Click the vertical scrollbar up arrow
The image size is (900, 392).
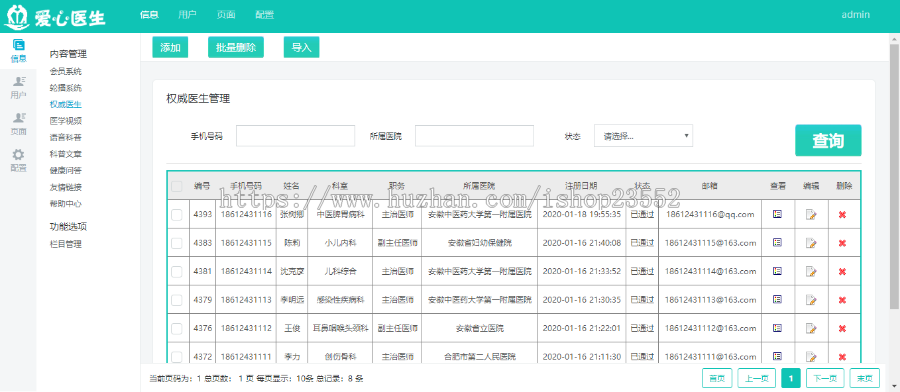pyautogui.click(x=895, y=38)
